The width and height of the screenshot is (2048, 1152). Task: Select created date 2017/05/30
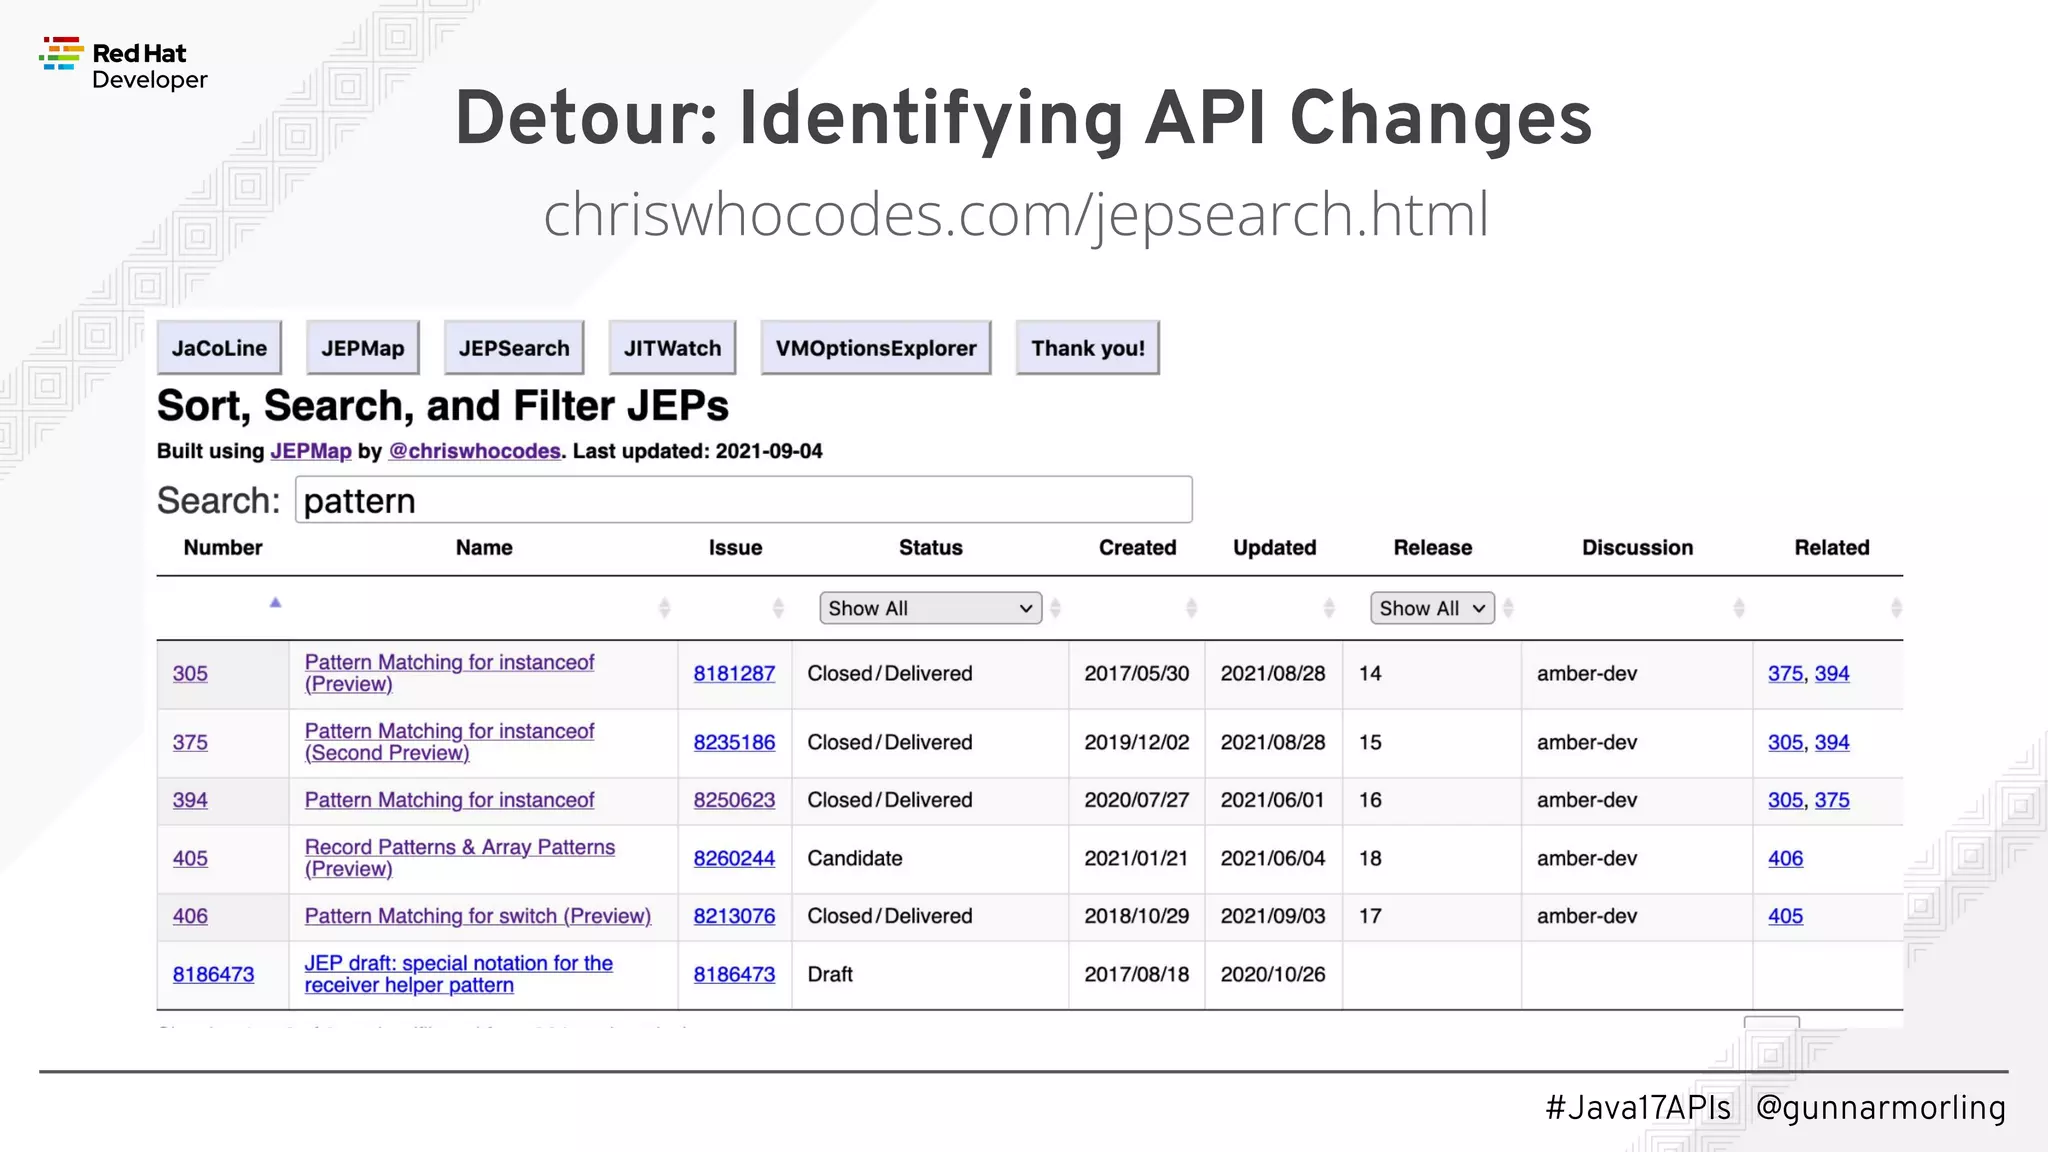coord(1137,674)
